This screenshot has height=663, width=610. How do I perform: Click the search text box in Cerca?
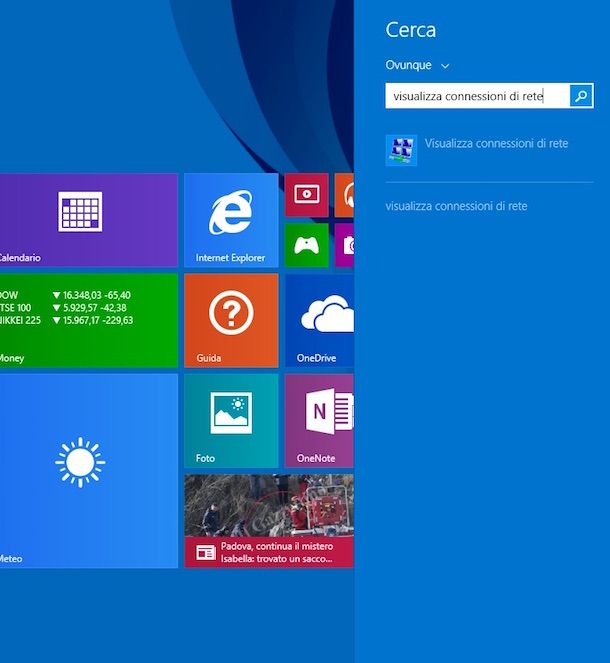[478, 96]
